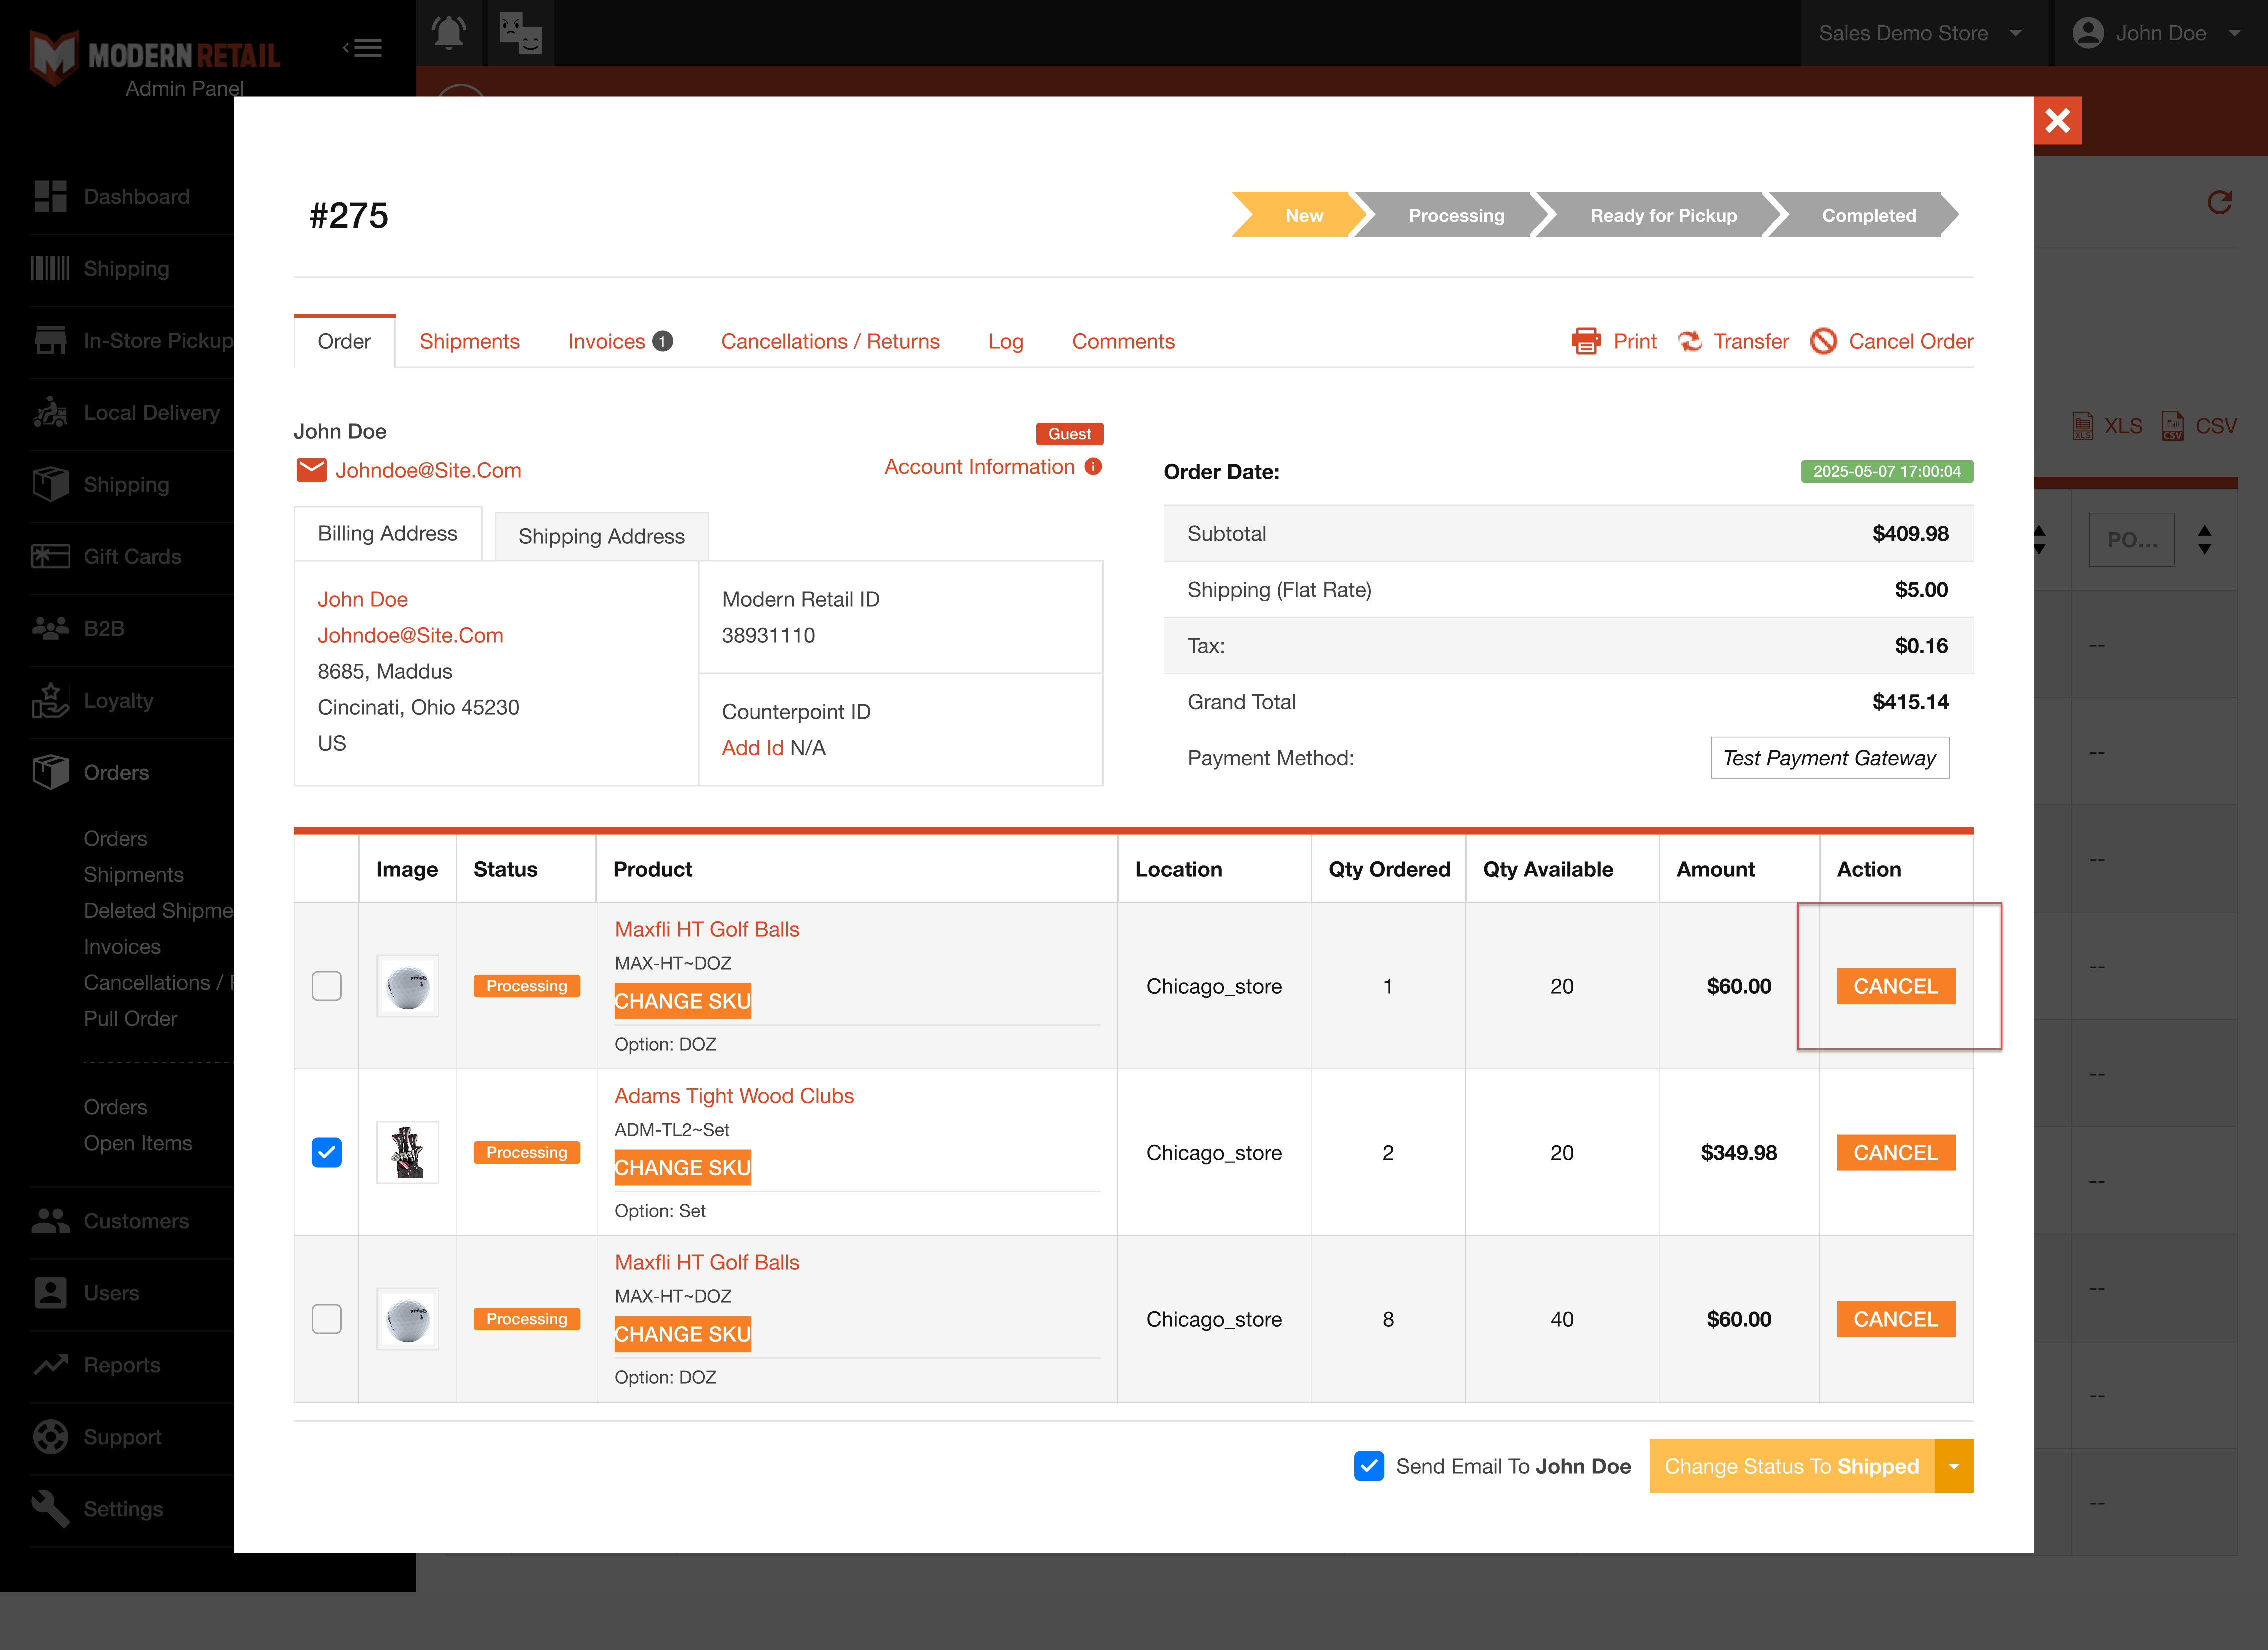Uncheck the Adams Tight Wood Clubs row checkbox
The width and height of the screenshot is (2268, 1650).
[327, 1153]
